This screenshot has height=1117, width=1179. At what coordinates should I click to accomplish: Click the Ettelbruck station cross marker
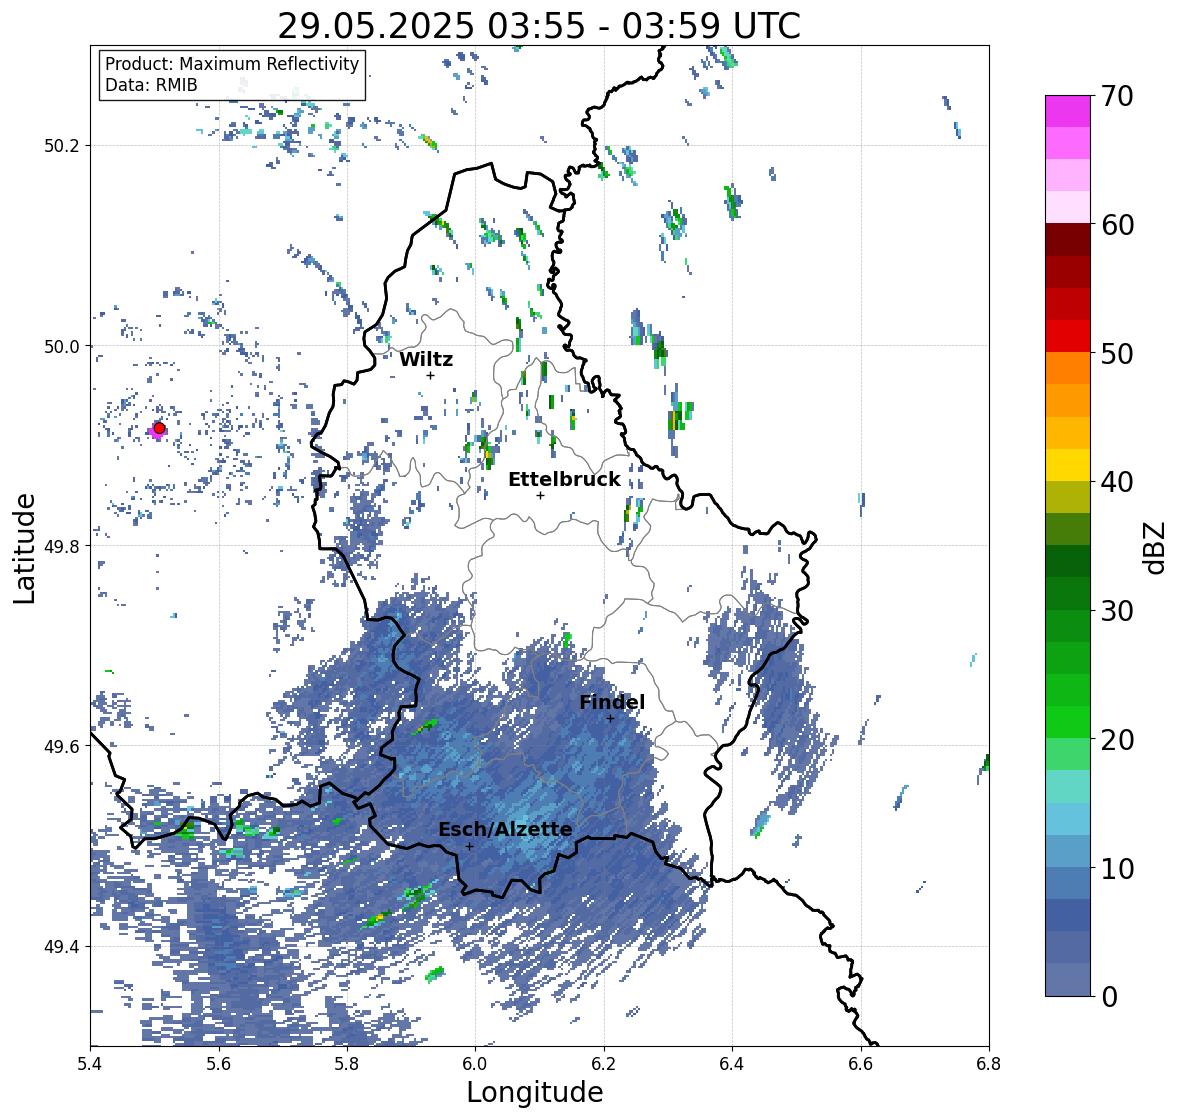(x=540, y=495)
